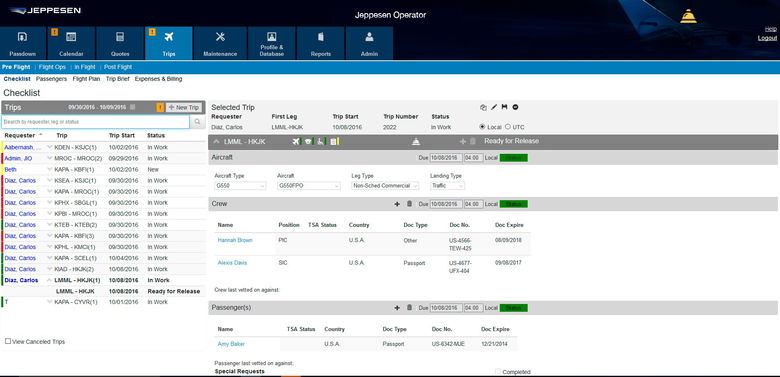Open the Landing Type dropdown
The width and height of the screenshot is (780, 377).
click(447, 186)
